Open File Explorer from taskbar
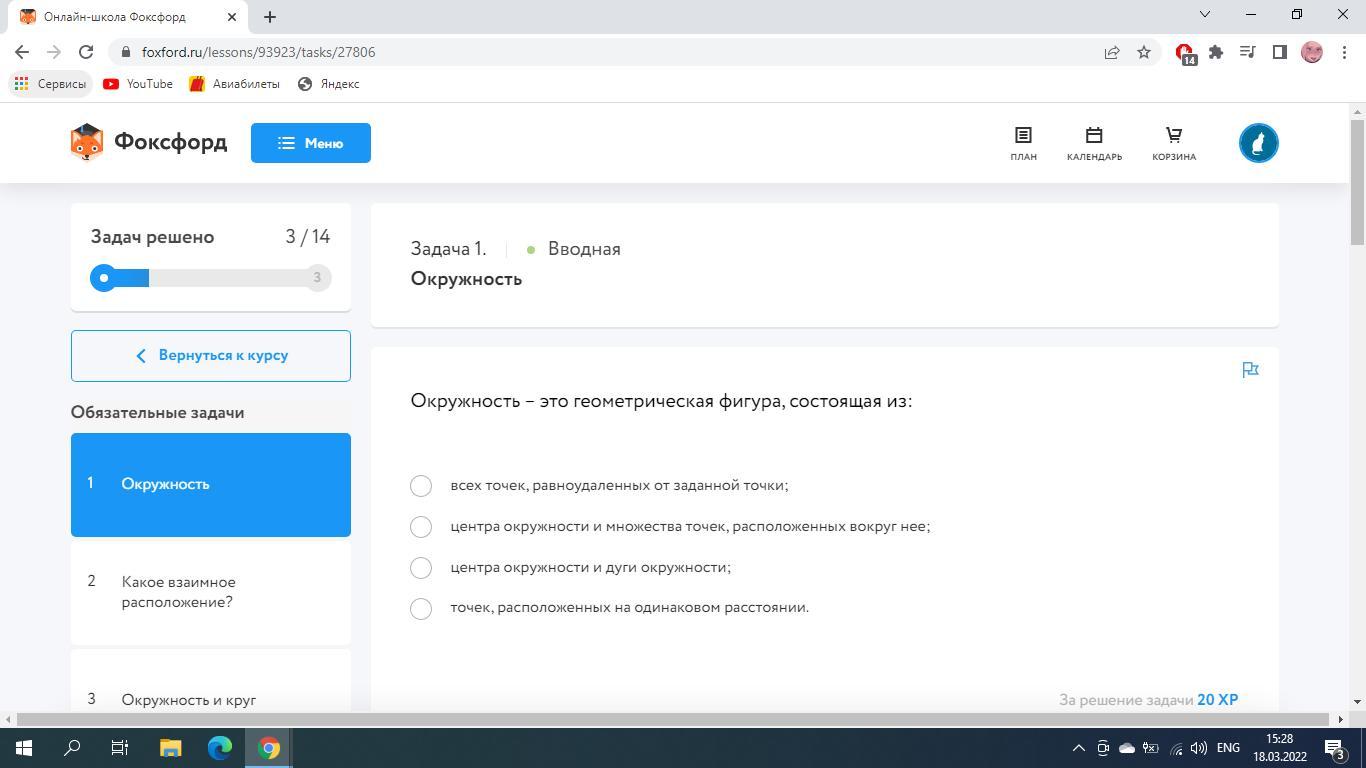The width and height of the screenshot is (1366, 768). pos(170,748)
